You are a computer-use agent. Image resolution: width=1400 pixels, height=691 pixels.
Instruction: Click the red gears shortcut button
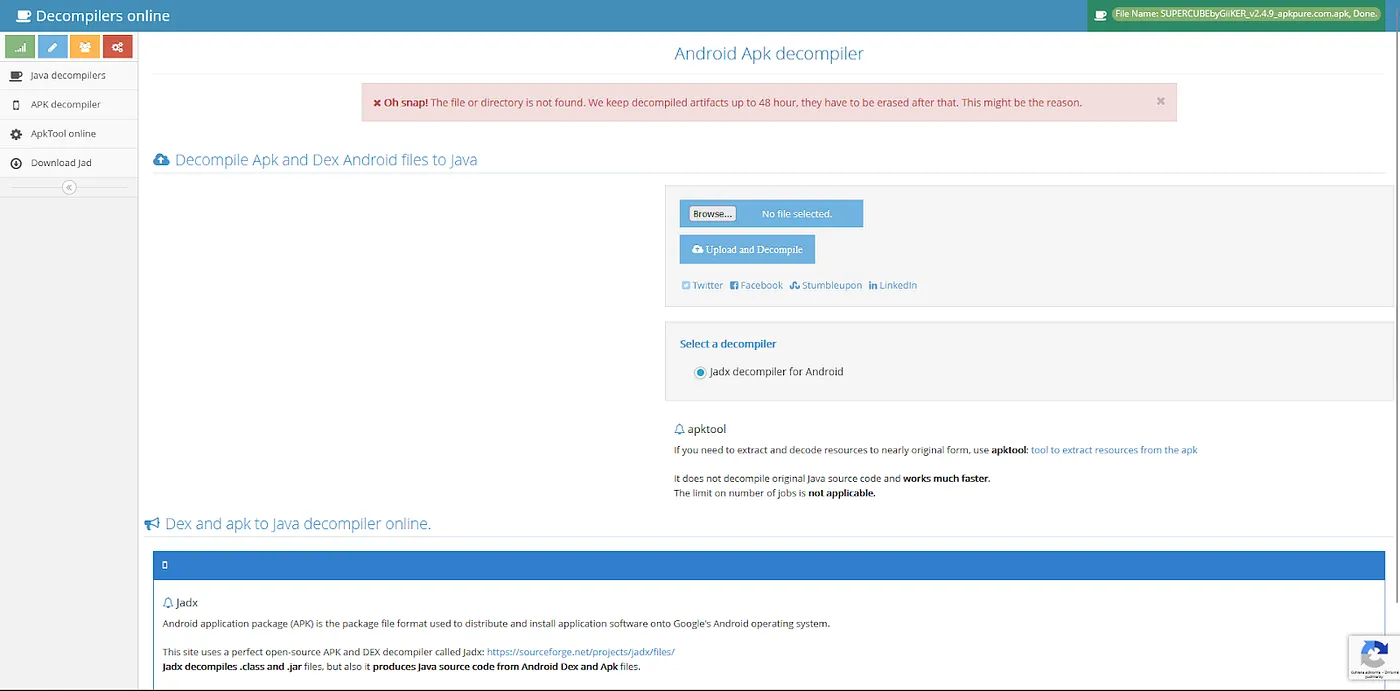coord(117,46)
